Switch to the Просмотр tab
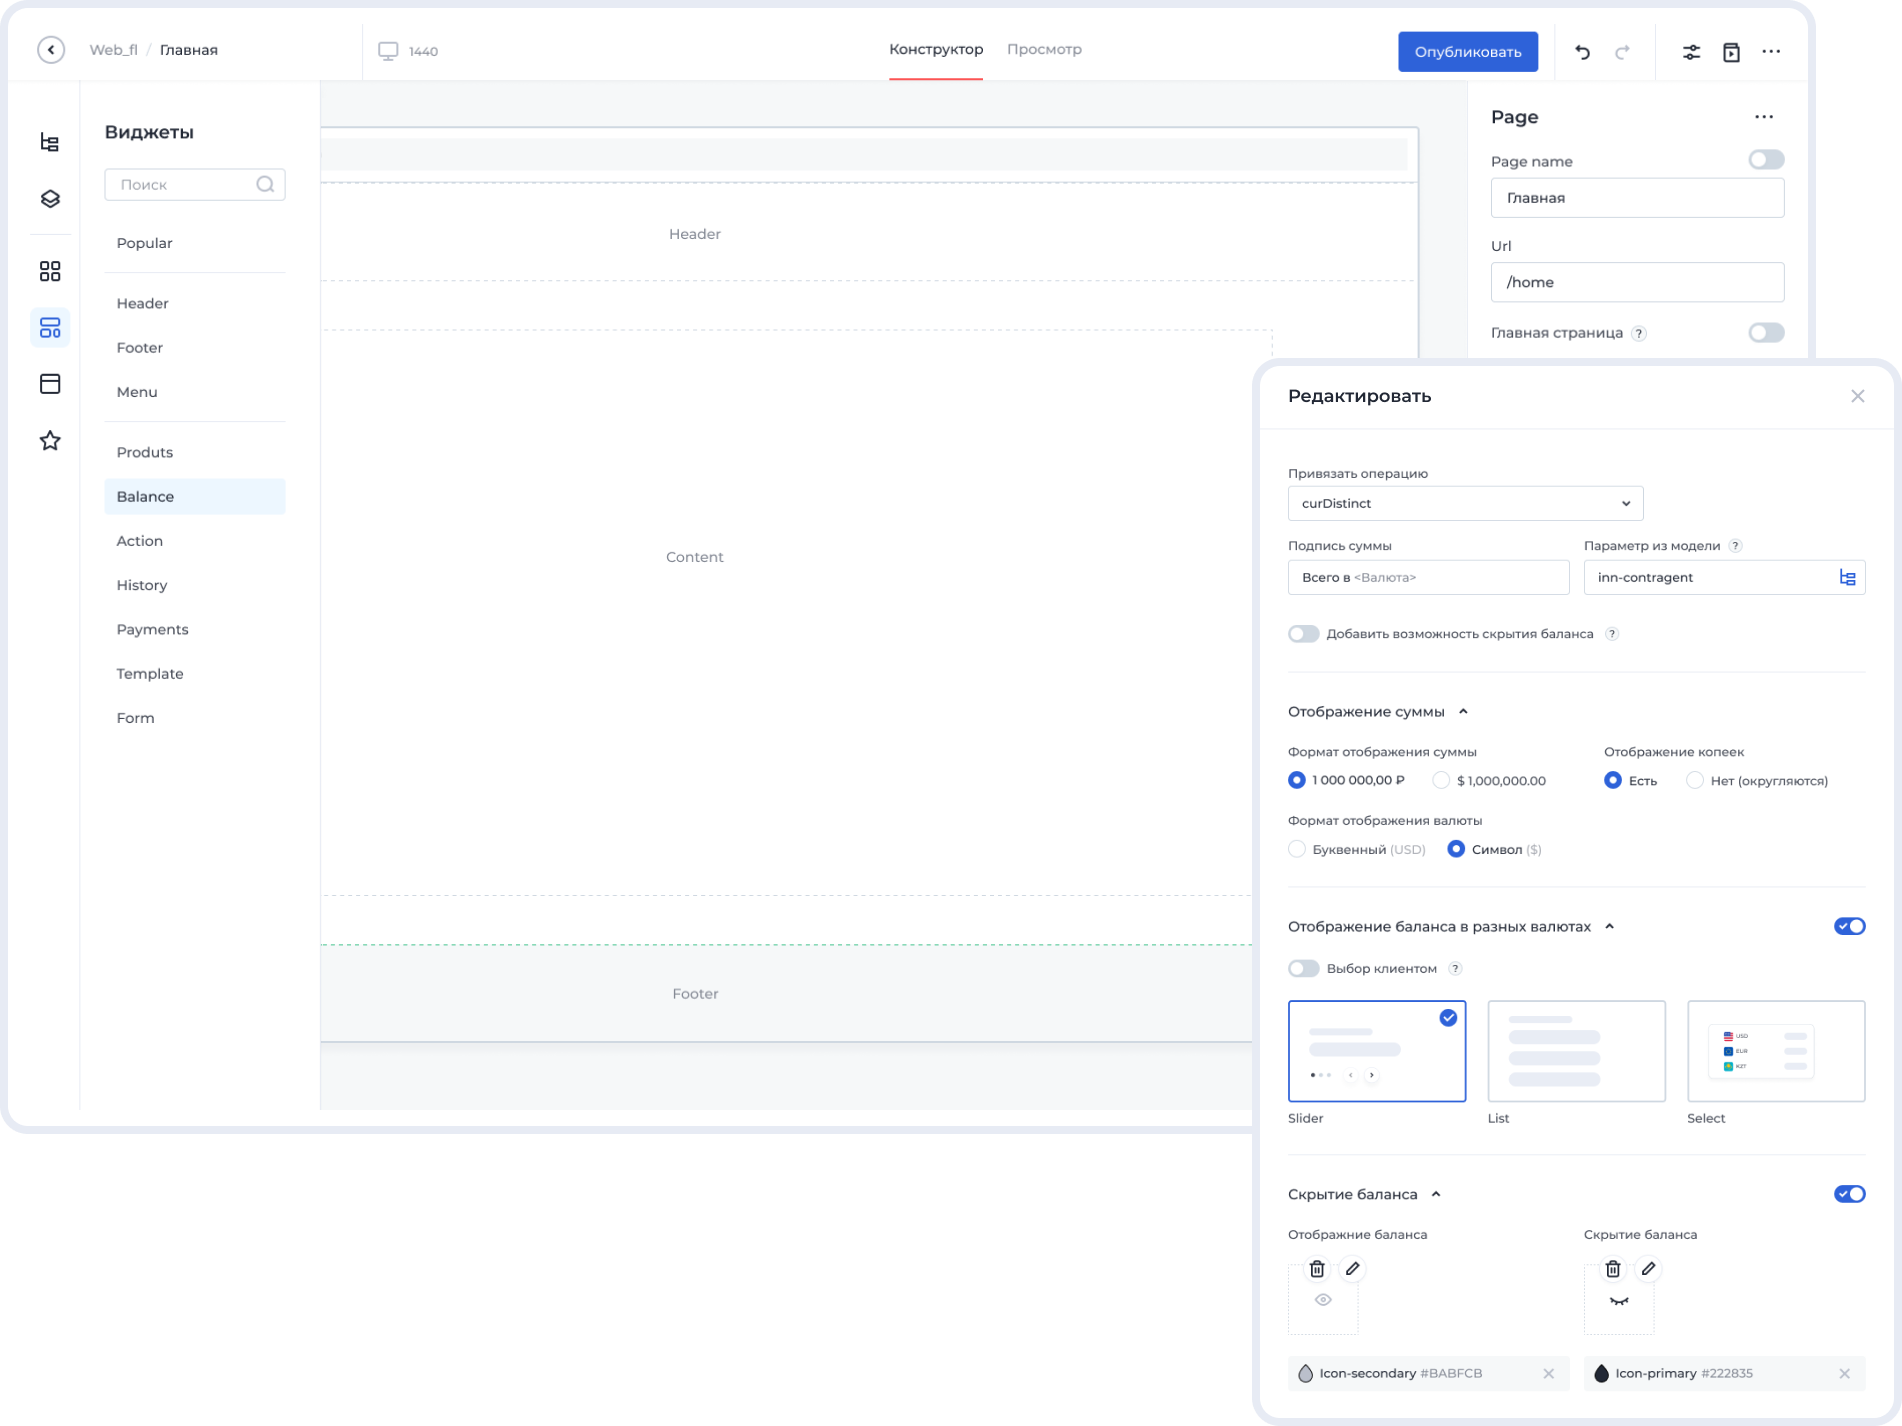 point(1044,50)
